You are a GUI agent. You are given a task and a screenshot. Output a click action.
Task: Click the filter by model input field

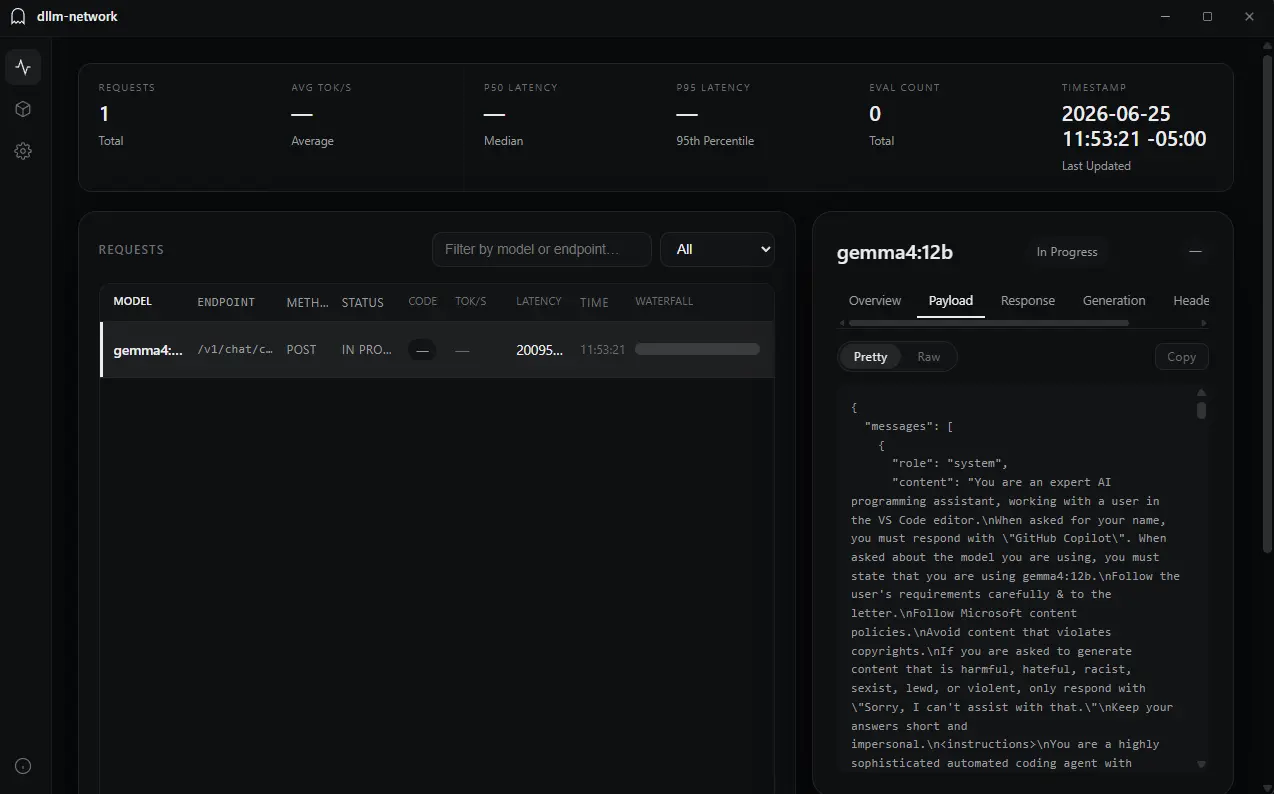click(541, 249)
